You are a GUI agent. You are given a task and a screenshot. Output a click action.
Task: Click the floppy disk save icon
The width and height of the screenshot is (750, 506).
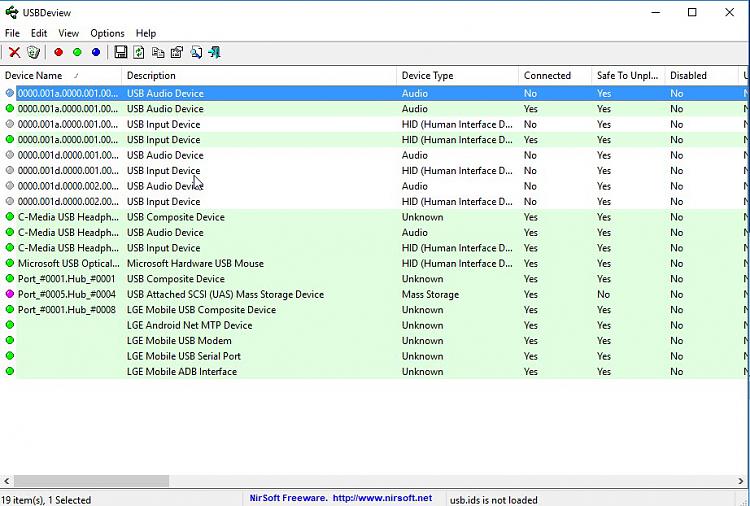pyautogui.click(x=121, y=52)
